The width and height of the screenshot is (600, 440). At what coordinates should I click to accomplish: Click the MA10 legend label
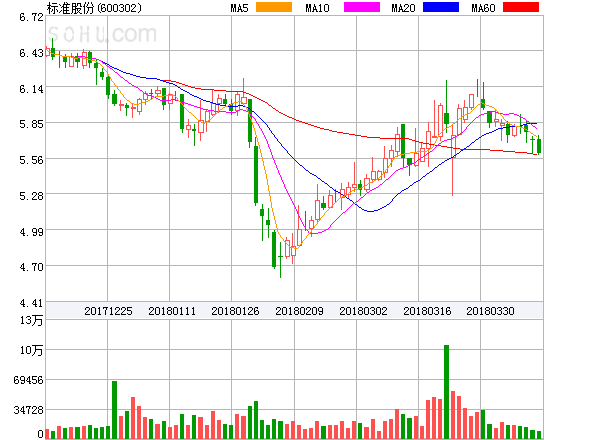click(x=317, y=8)
